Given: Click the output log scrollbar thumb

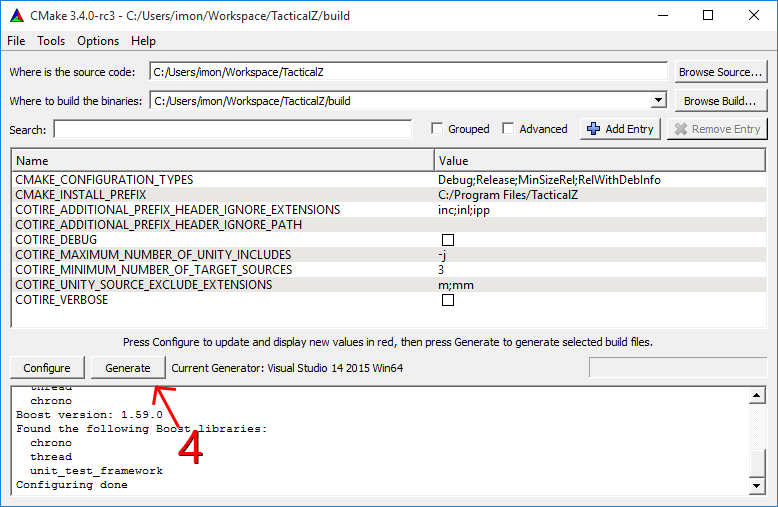Looking at the screenshot, I should click(757, 463).
